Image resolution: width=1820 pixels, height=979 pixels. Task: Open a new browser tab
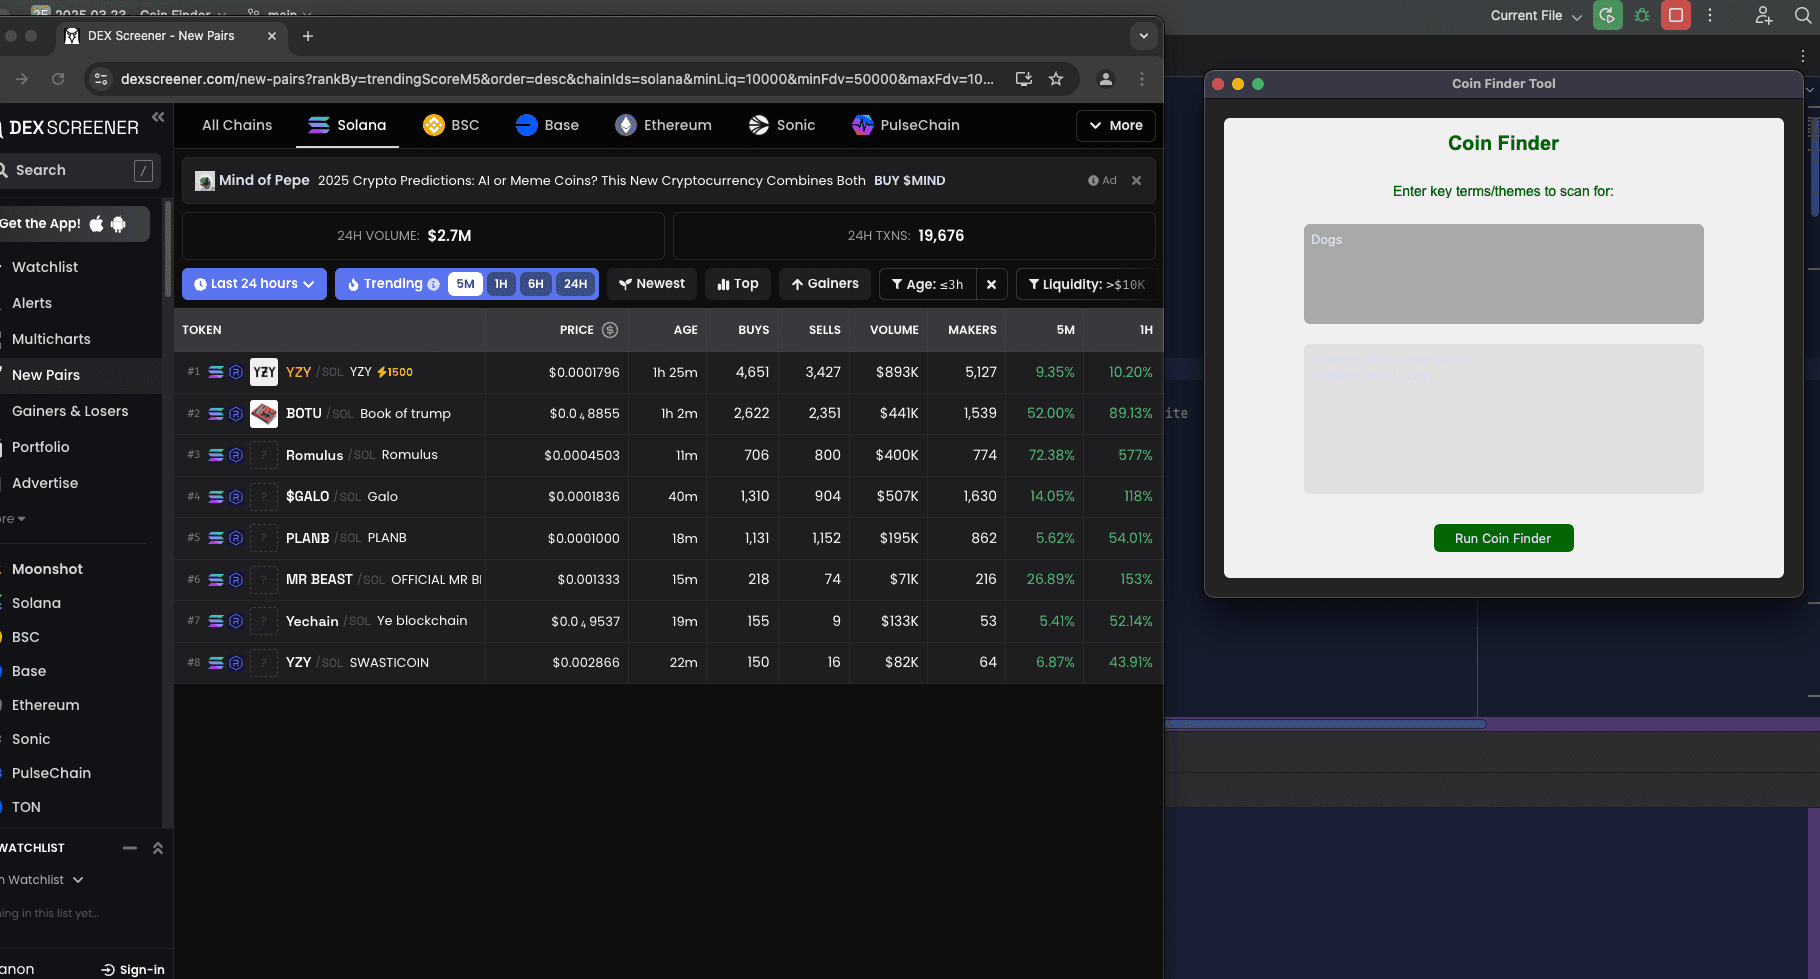pos(308,36)
